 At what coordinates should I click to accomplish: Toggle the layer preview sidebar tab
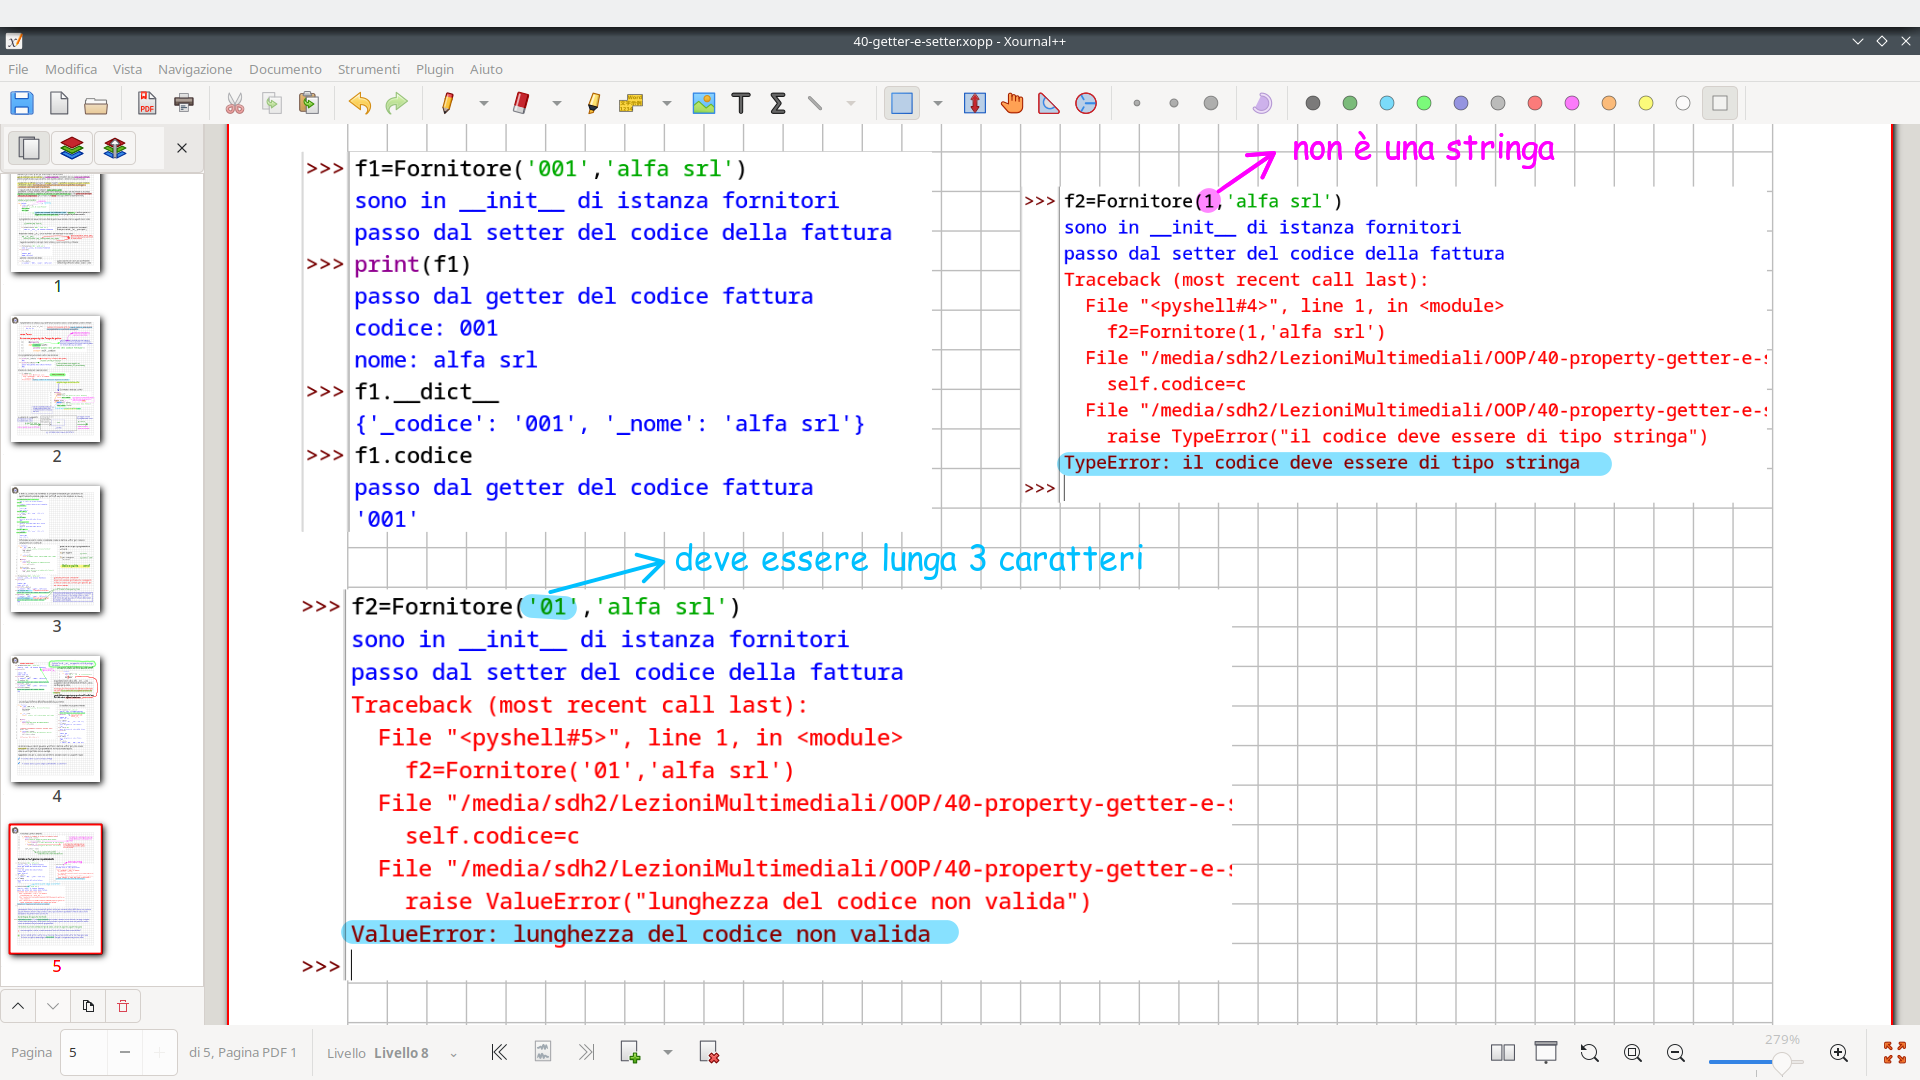tap(72, 148)
